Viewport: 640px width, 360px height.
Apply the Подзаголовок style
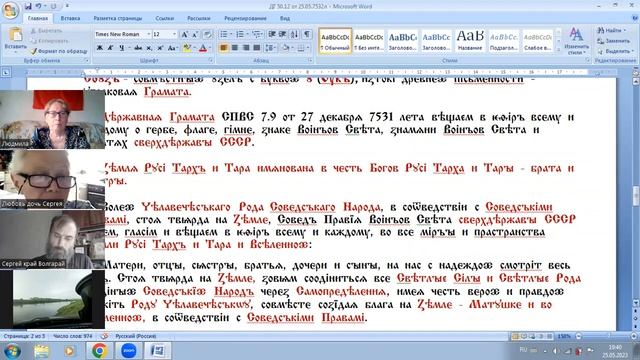click(504, 41)
